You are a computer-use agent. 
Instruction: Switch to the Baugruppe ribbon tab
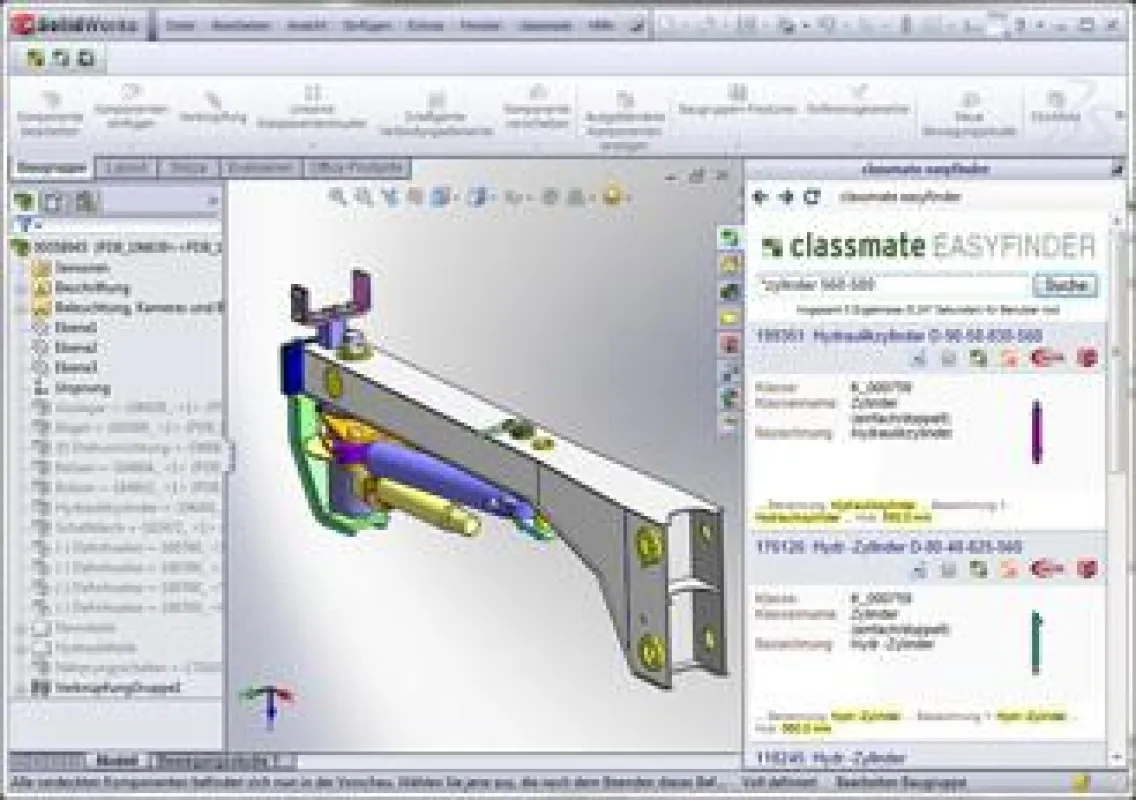tap(51, 168)
